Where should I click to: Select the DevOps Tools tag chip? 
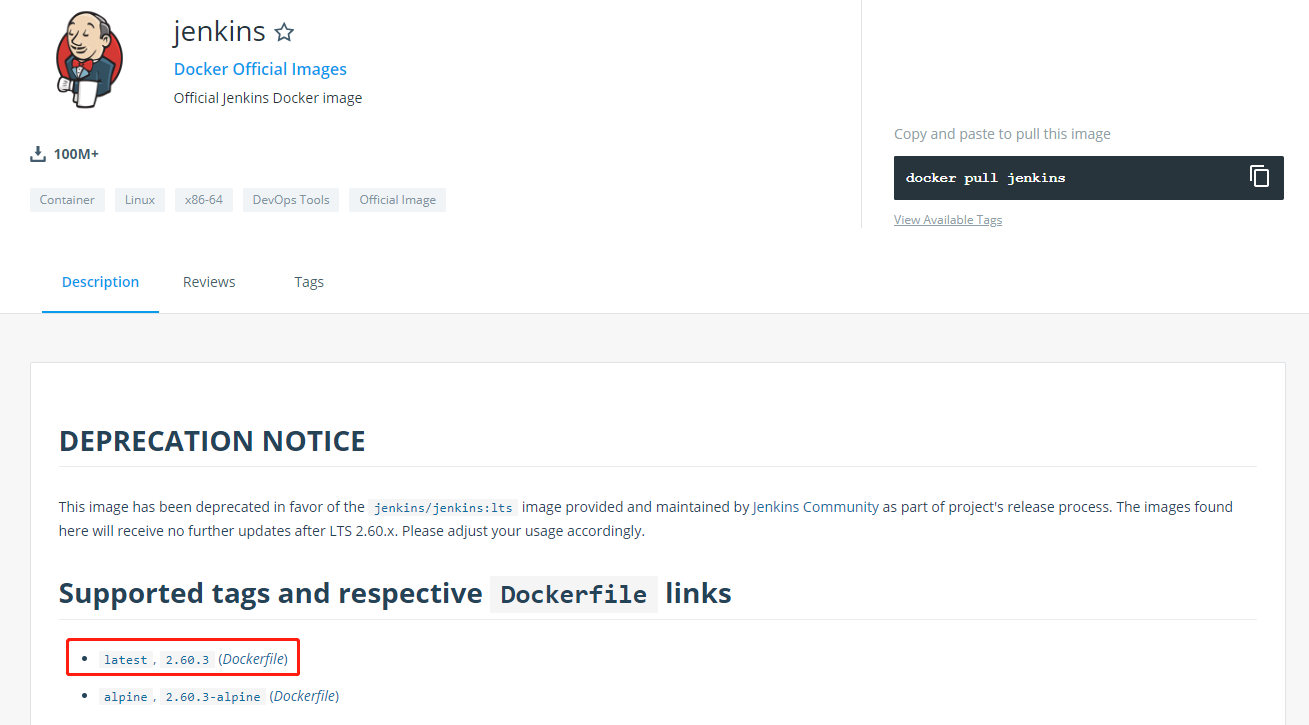click(x=291, y=200)
